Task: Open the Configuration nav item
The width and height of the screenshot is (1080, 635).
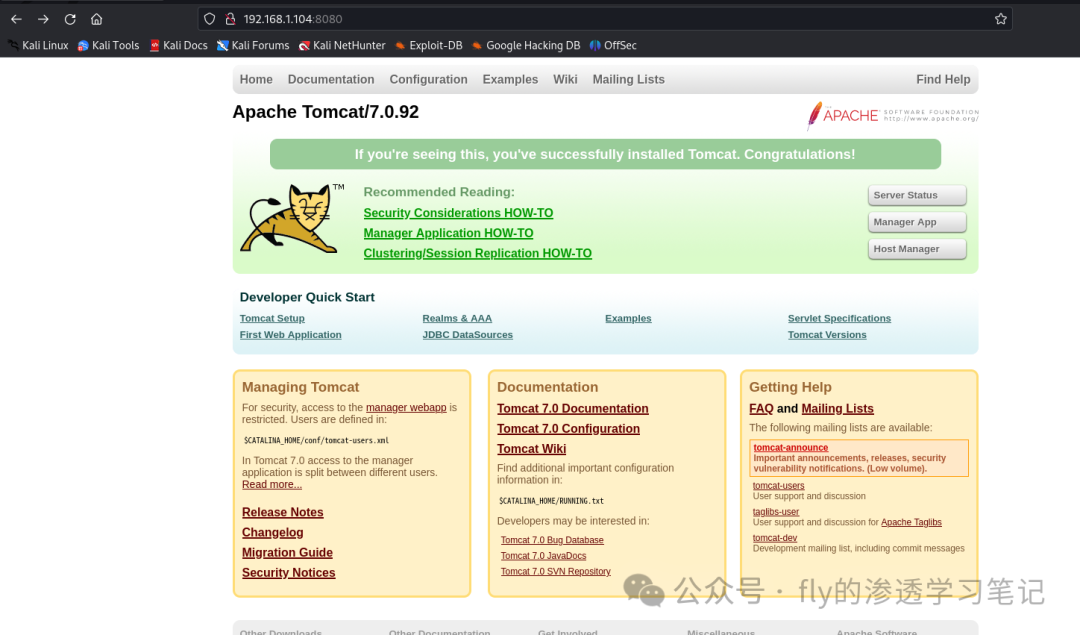Action: pyautogui.click(x=428, y=79)
